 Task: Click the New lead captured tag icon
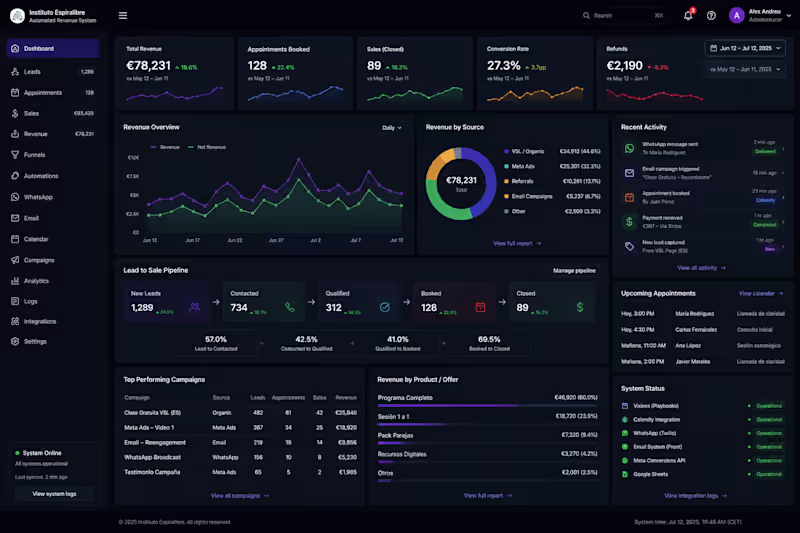coord(630,246)
